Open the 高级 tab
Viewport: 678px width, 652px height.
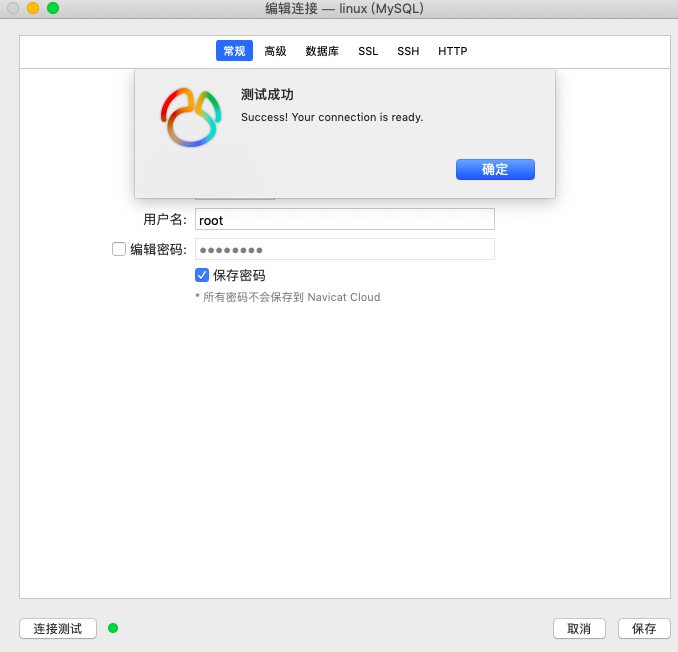pyautogui.click(x=275, y=51)
